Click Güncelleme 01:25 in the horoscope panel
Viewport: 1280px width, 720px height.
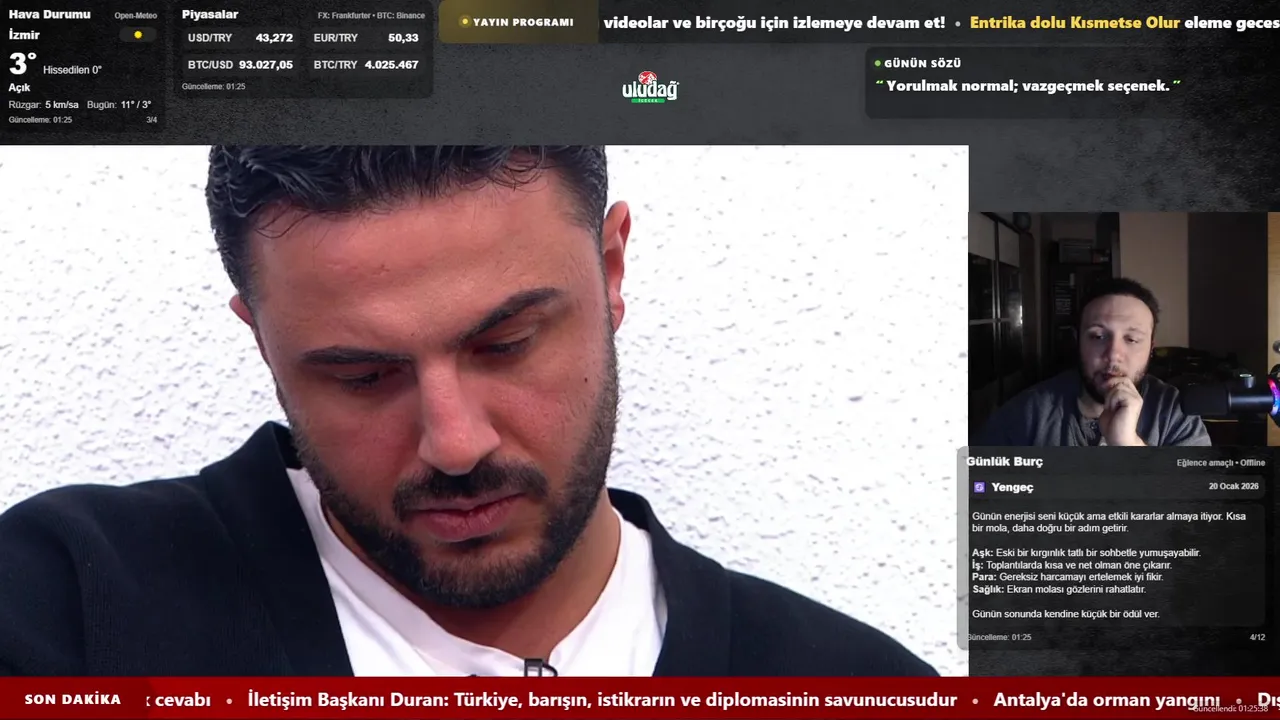pos(999,637)
